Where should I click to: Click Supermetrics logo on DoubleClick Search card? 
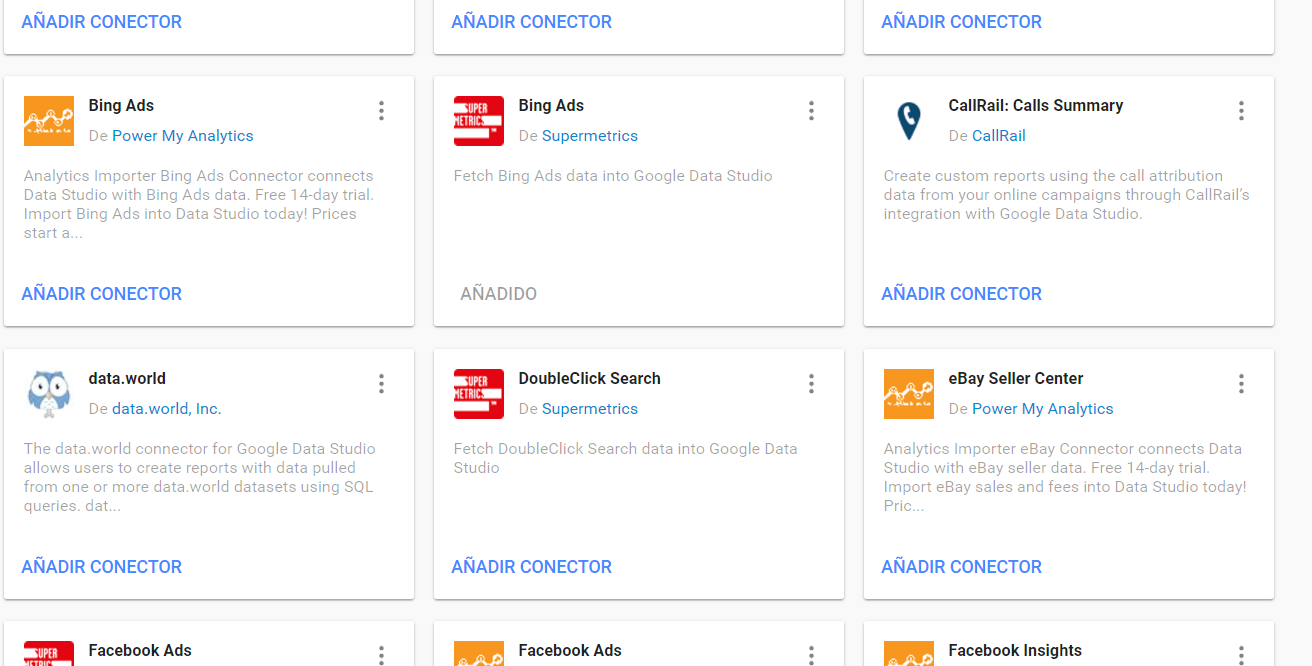point(479,394)
